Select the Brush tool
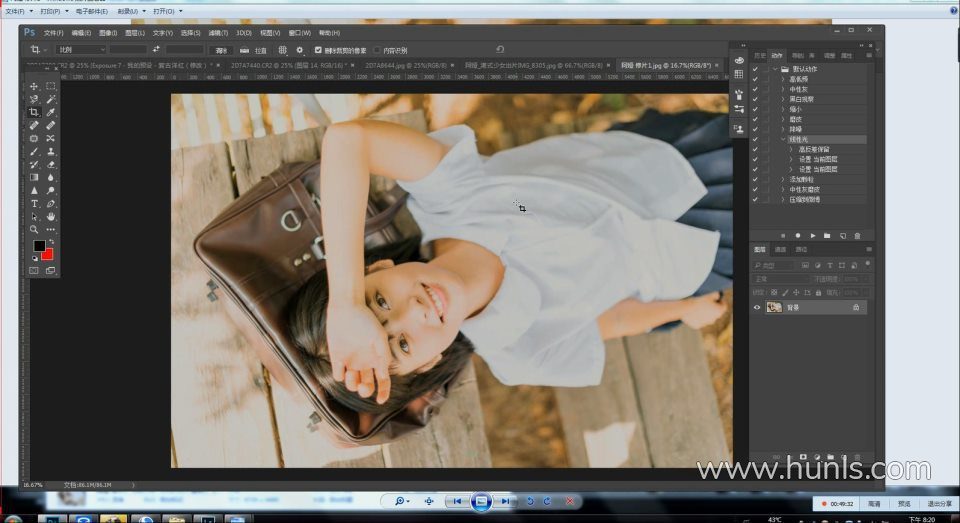The width and height of the screenshot is (960, 523). coord(34,151)
